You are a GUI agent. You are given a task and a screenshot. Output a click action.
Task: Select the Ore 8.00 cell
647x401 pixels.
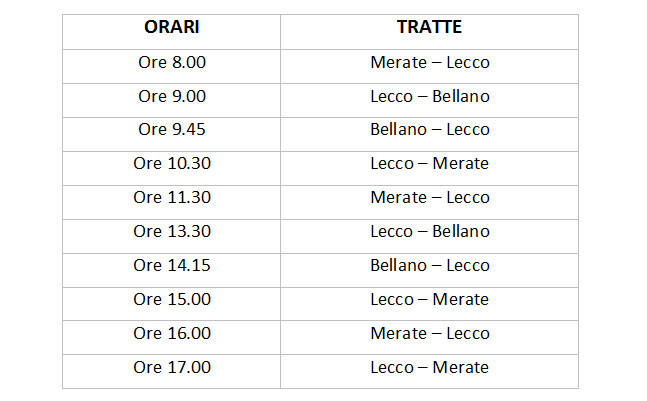(171, 62)
